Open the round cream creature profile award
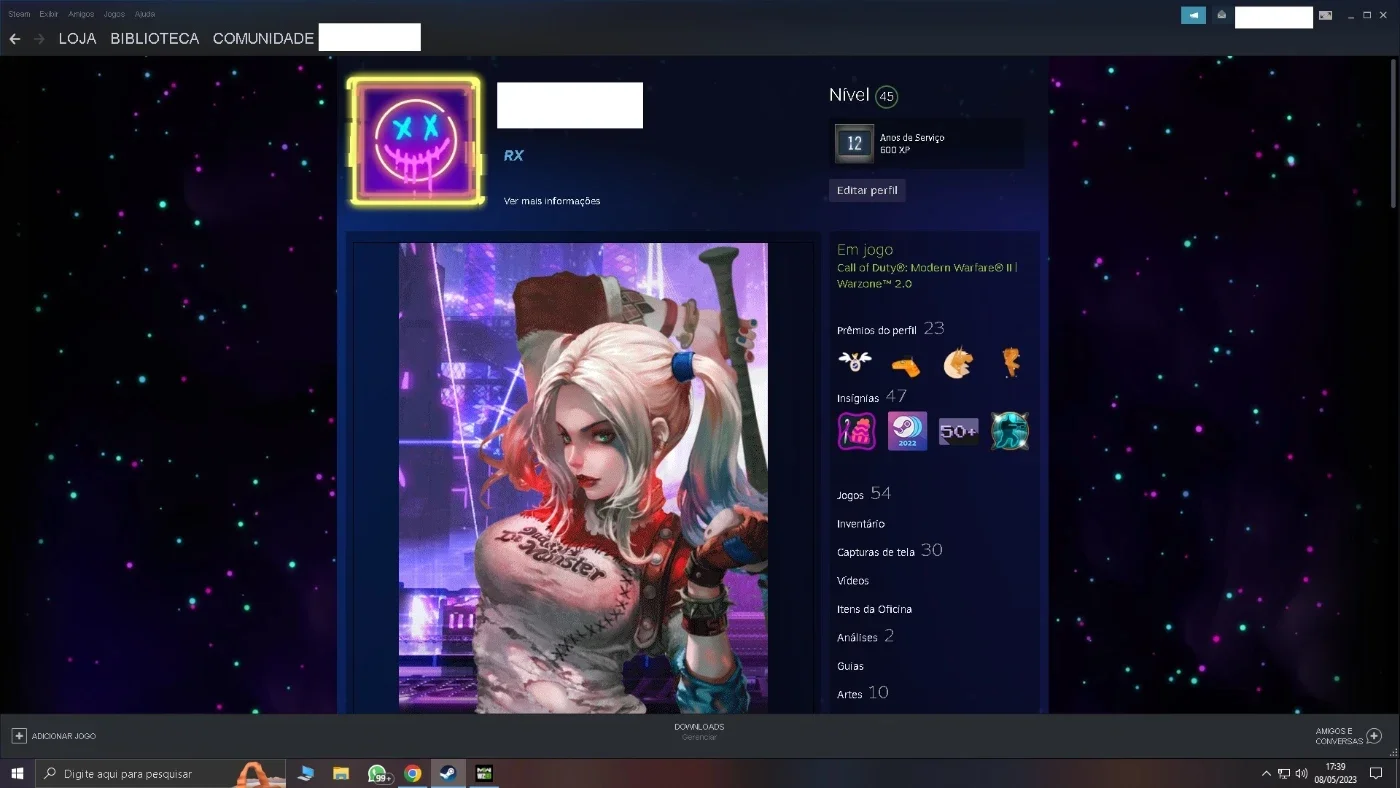Screen dimensions: 1400x788 click(958, 362)
